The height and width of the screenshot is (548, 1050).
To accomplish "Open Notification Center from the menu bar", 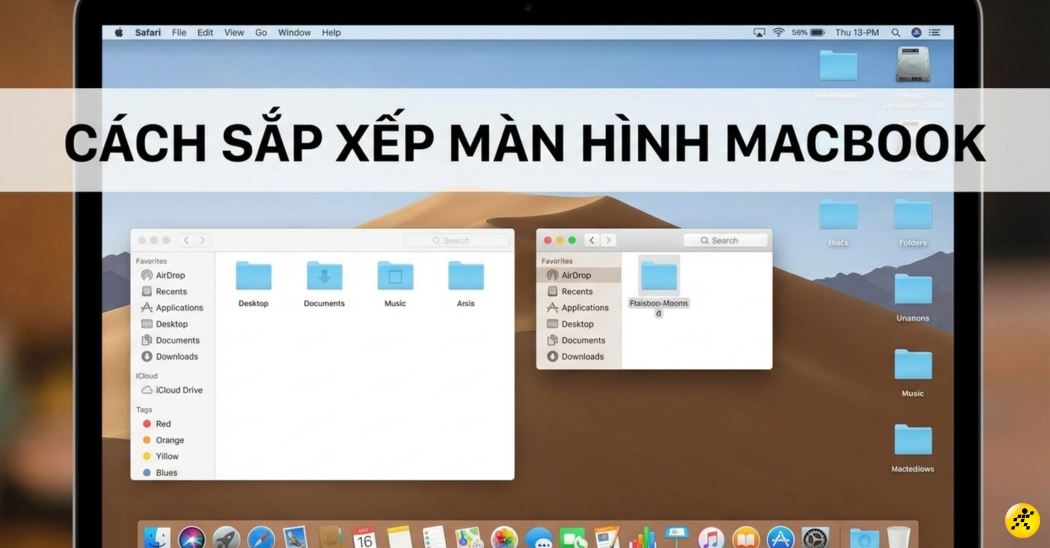I will tap(936, 33).
